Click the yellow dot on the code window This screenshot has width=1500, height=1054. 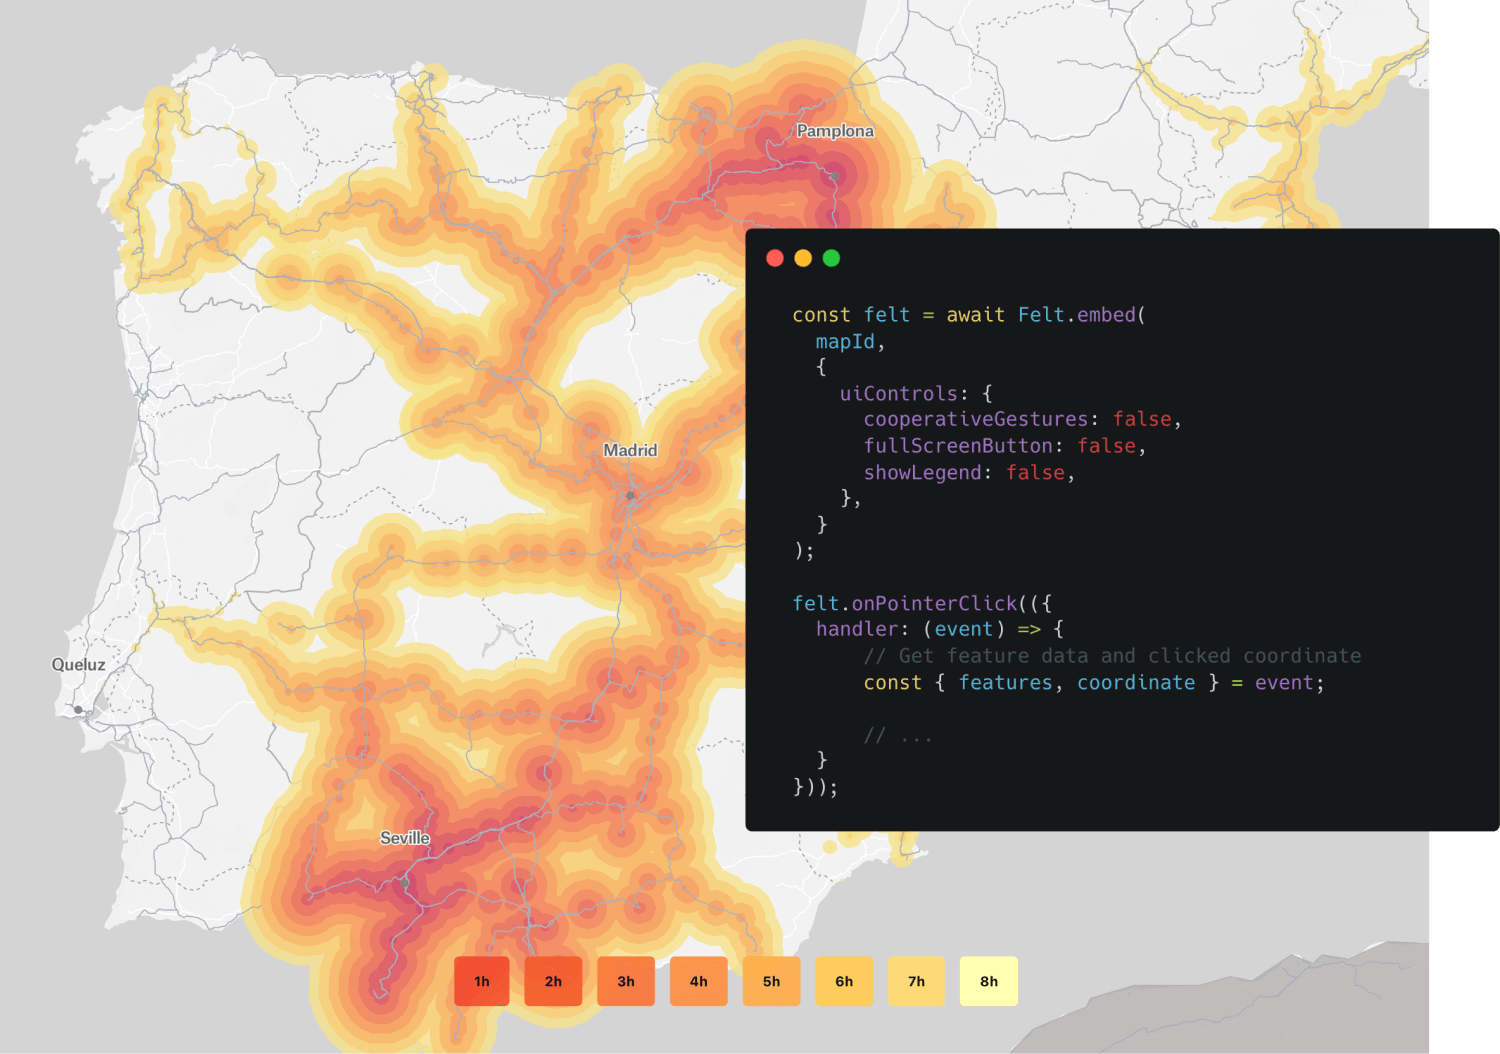click(x=803, y=258)
